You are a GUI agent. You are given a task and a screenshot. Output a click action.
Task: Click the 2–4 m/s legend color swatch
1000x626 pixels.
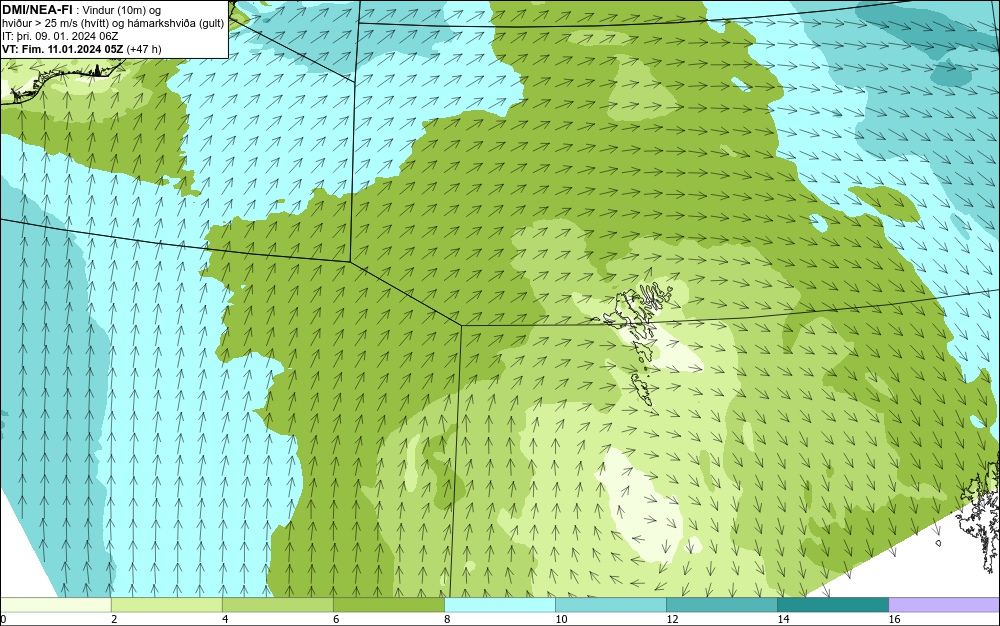pyautogui.click(x=166, y=604)
